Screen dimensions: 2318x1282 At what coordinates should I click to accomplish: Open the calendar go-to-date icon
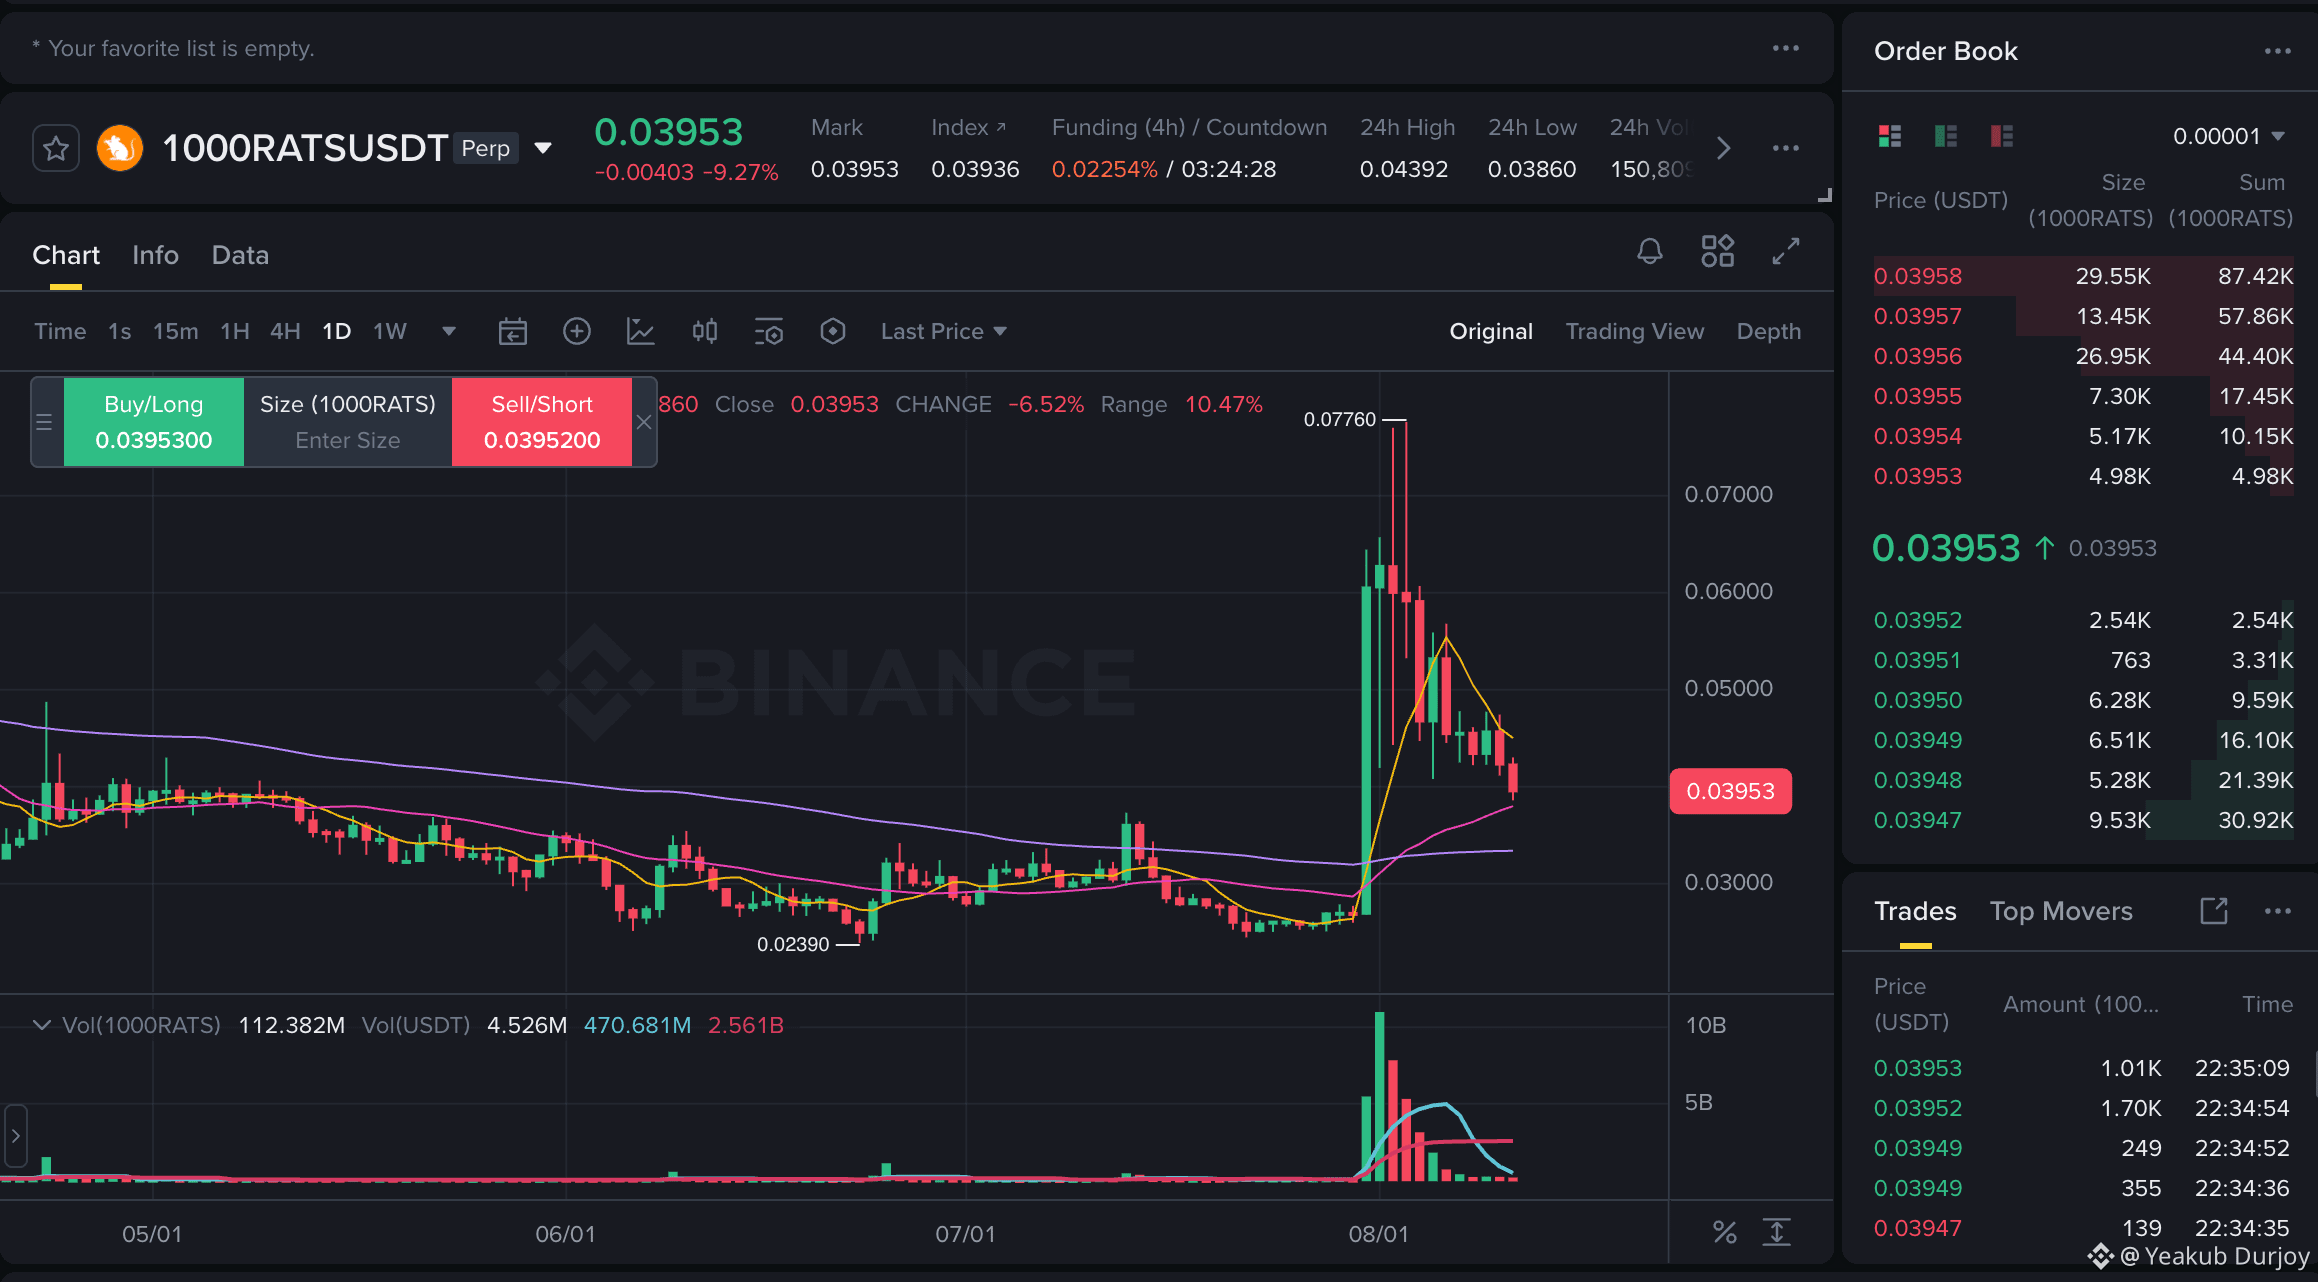point(513,331)
